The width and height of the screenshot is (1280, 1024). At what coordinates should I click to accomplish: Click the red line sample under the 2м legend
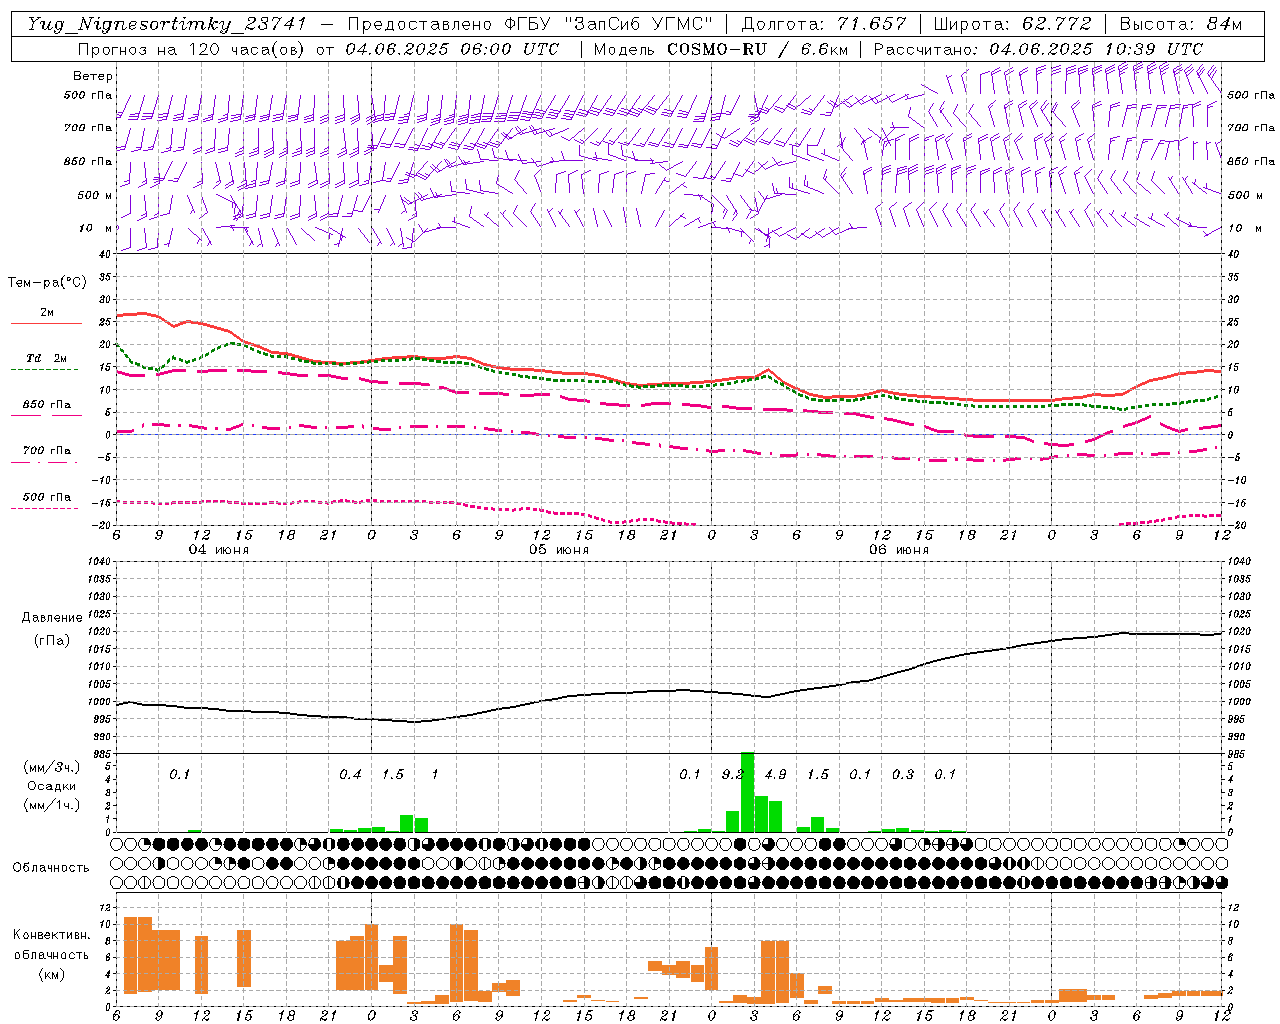(x=46, y=323)
